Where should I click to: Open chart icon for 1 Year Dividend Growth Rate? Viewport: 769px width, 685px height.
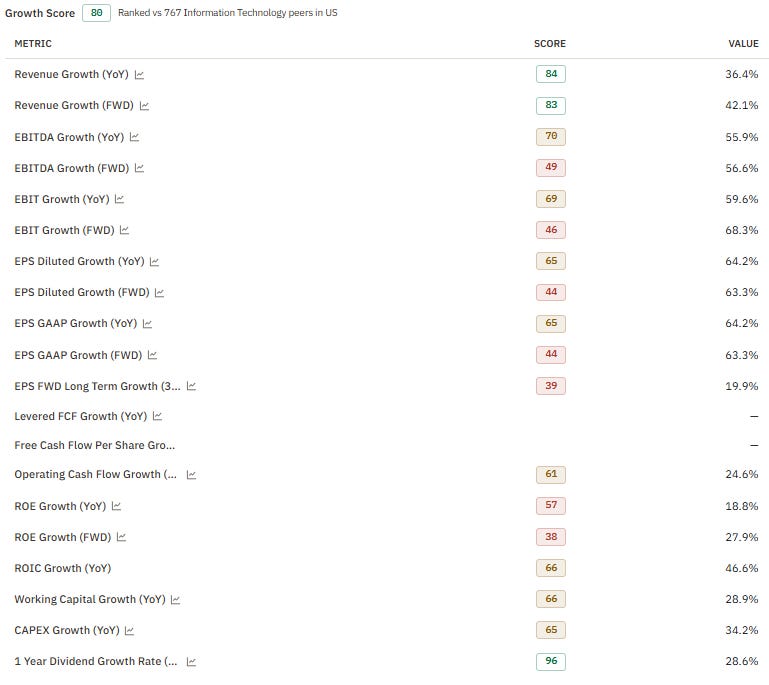tap(191, 662)
